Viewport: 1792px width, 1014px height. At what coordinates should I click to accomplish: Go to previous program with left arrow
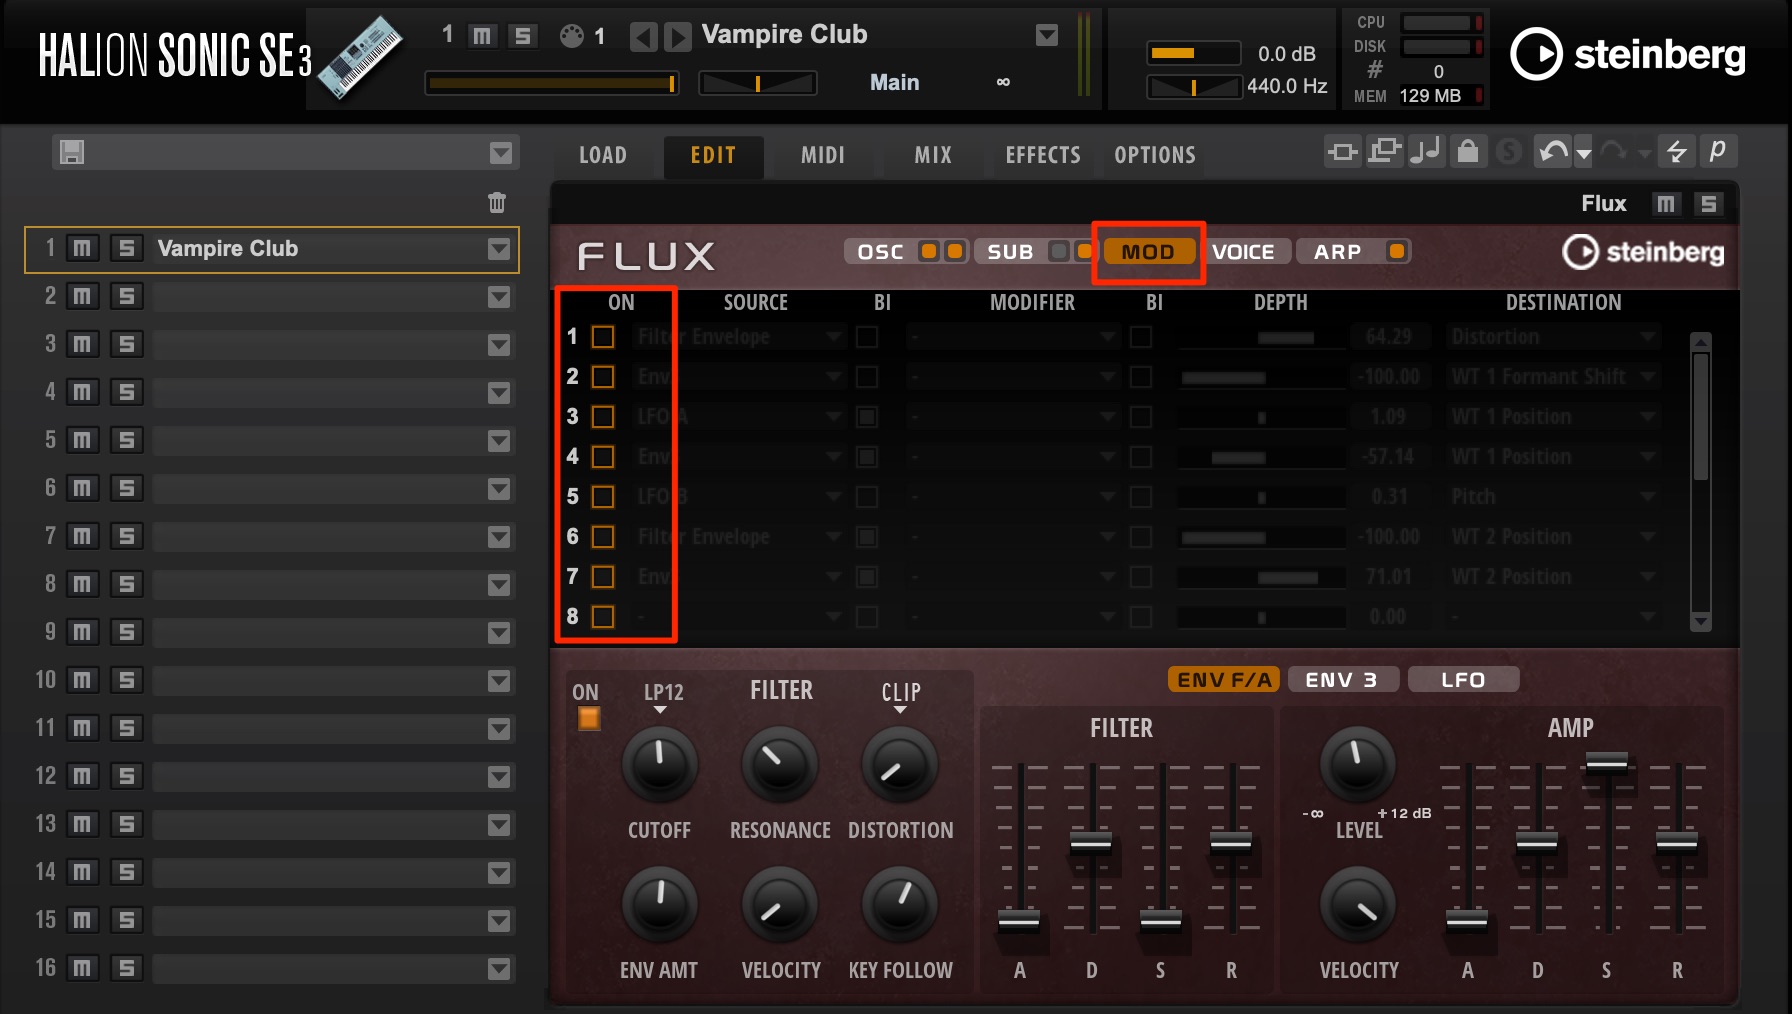[x=643, y=37]
